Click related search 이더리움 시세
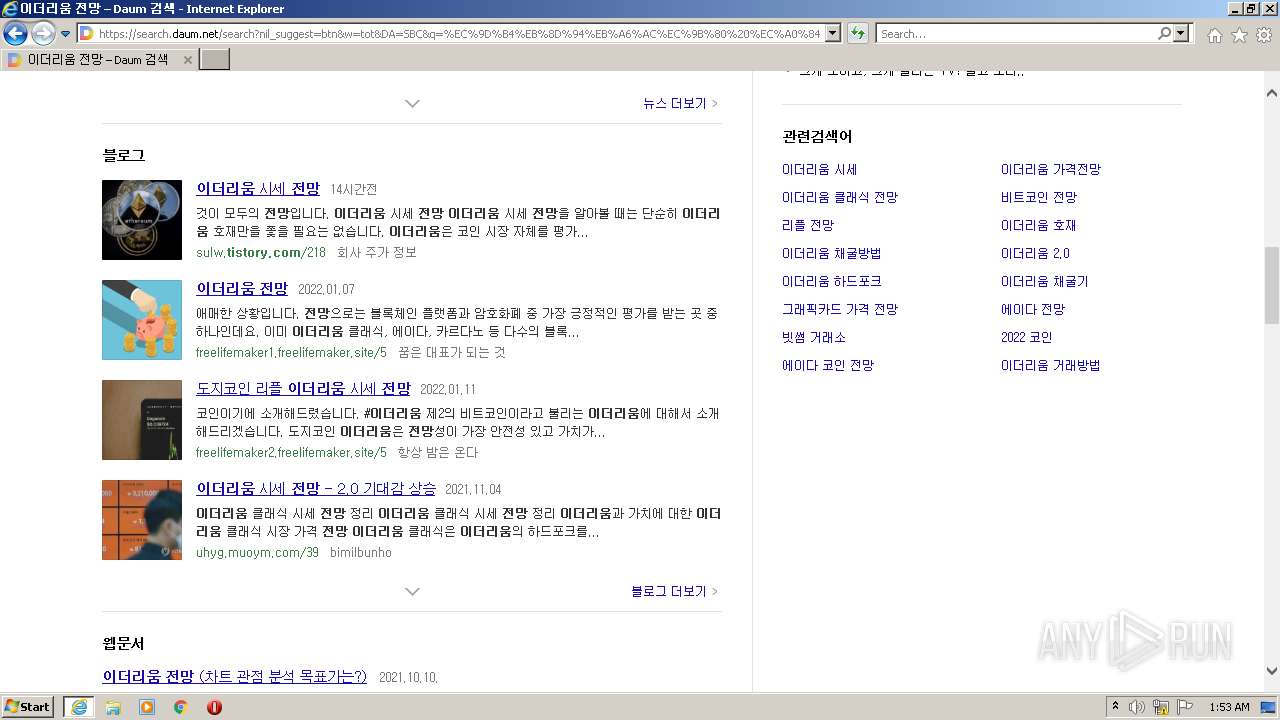The image size is (1280, 720). (819, 170)
